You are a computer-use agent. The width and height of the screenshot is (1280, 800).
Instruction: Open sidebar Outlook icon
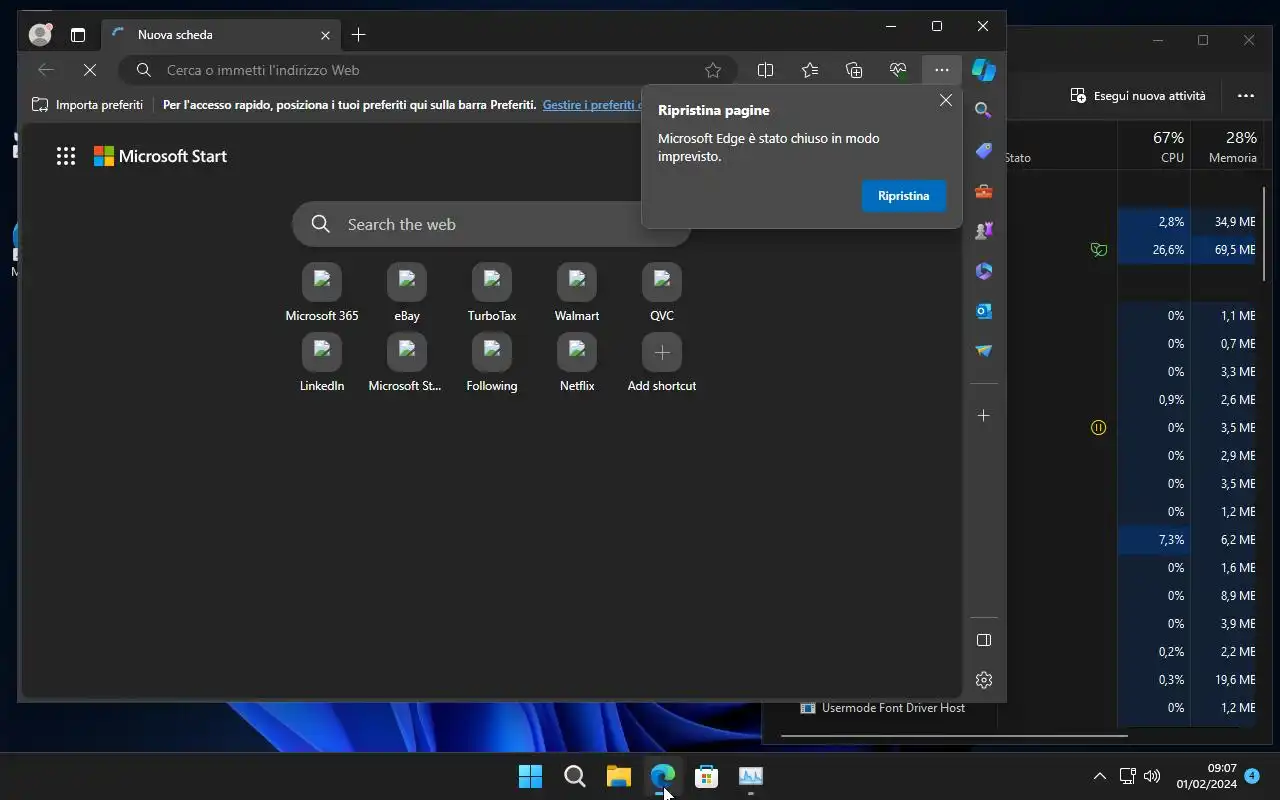(x=983, y=311)
